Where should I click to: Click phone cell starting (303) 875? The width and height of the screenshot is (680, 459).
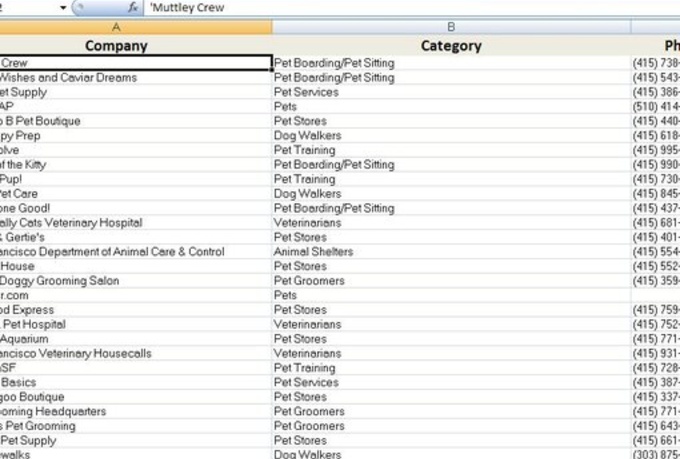656,454
